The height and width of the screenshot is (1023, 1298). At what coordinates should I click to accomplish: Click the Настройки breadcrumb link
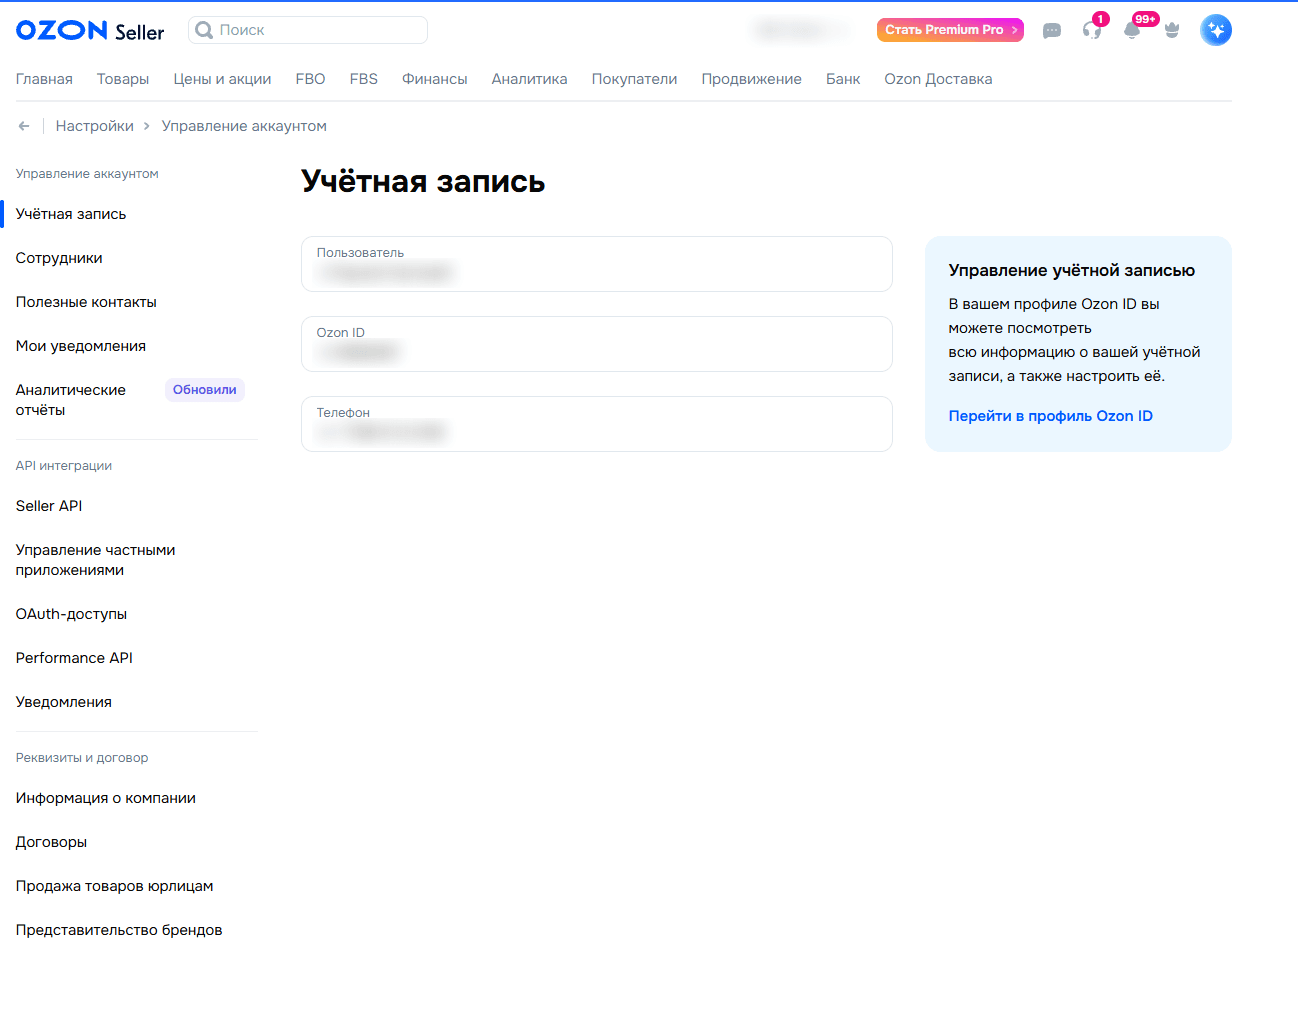[95, 126]
